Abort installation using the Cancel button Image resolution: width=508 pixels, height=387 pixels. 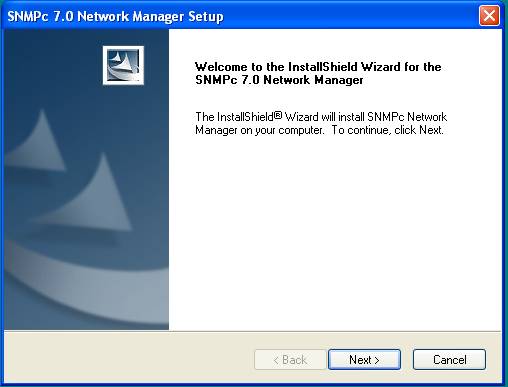click(x=449, y=359)
